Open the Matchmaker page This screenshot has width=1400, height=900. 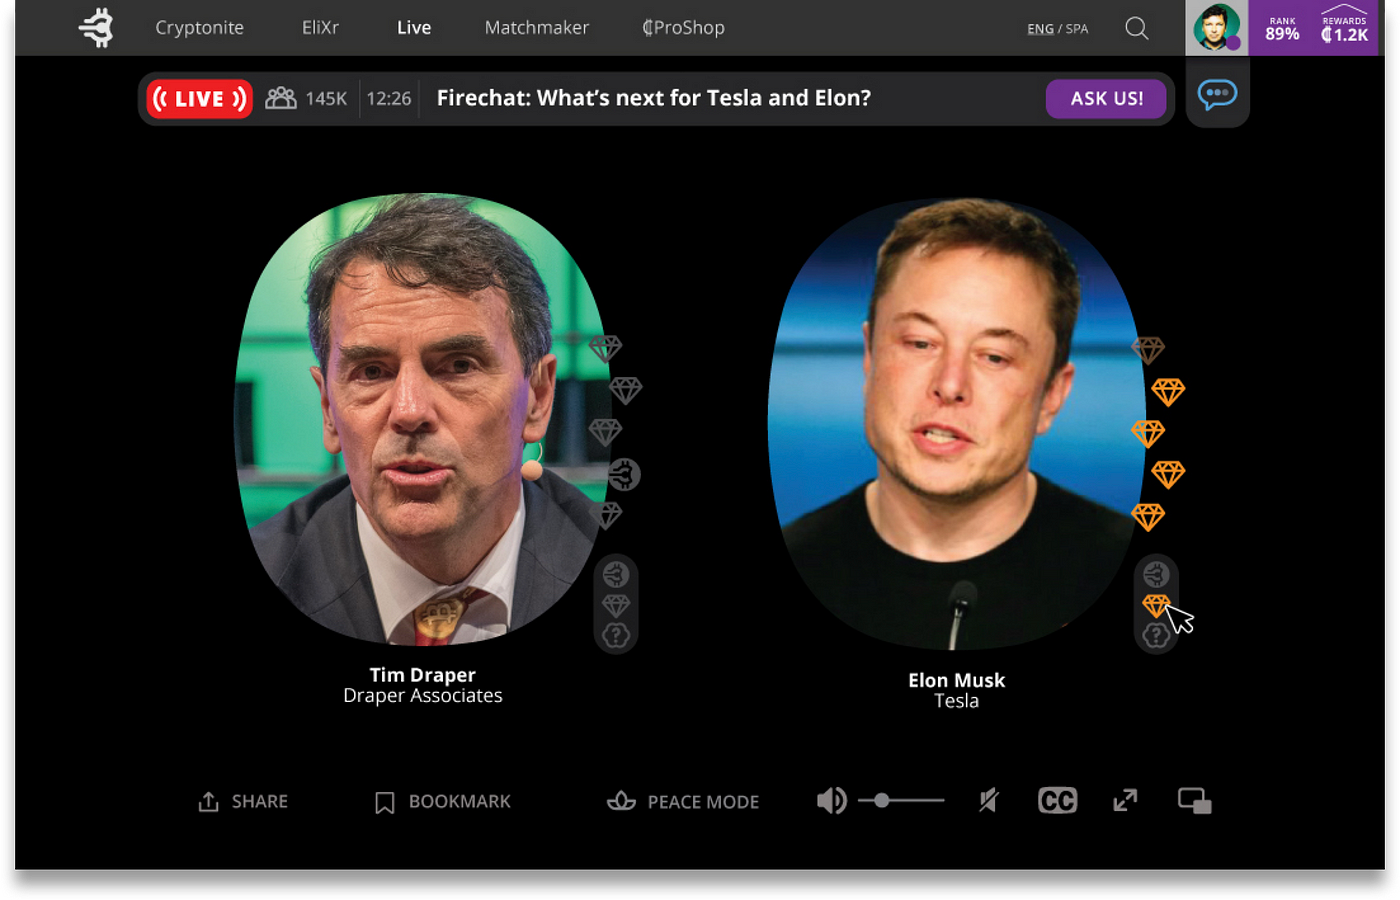[x=537, y=28]
